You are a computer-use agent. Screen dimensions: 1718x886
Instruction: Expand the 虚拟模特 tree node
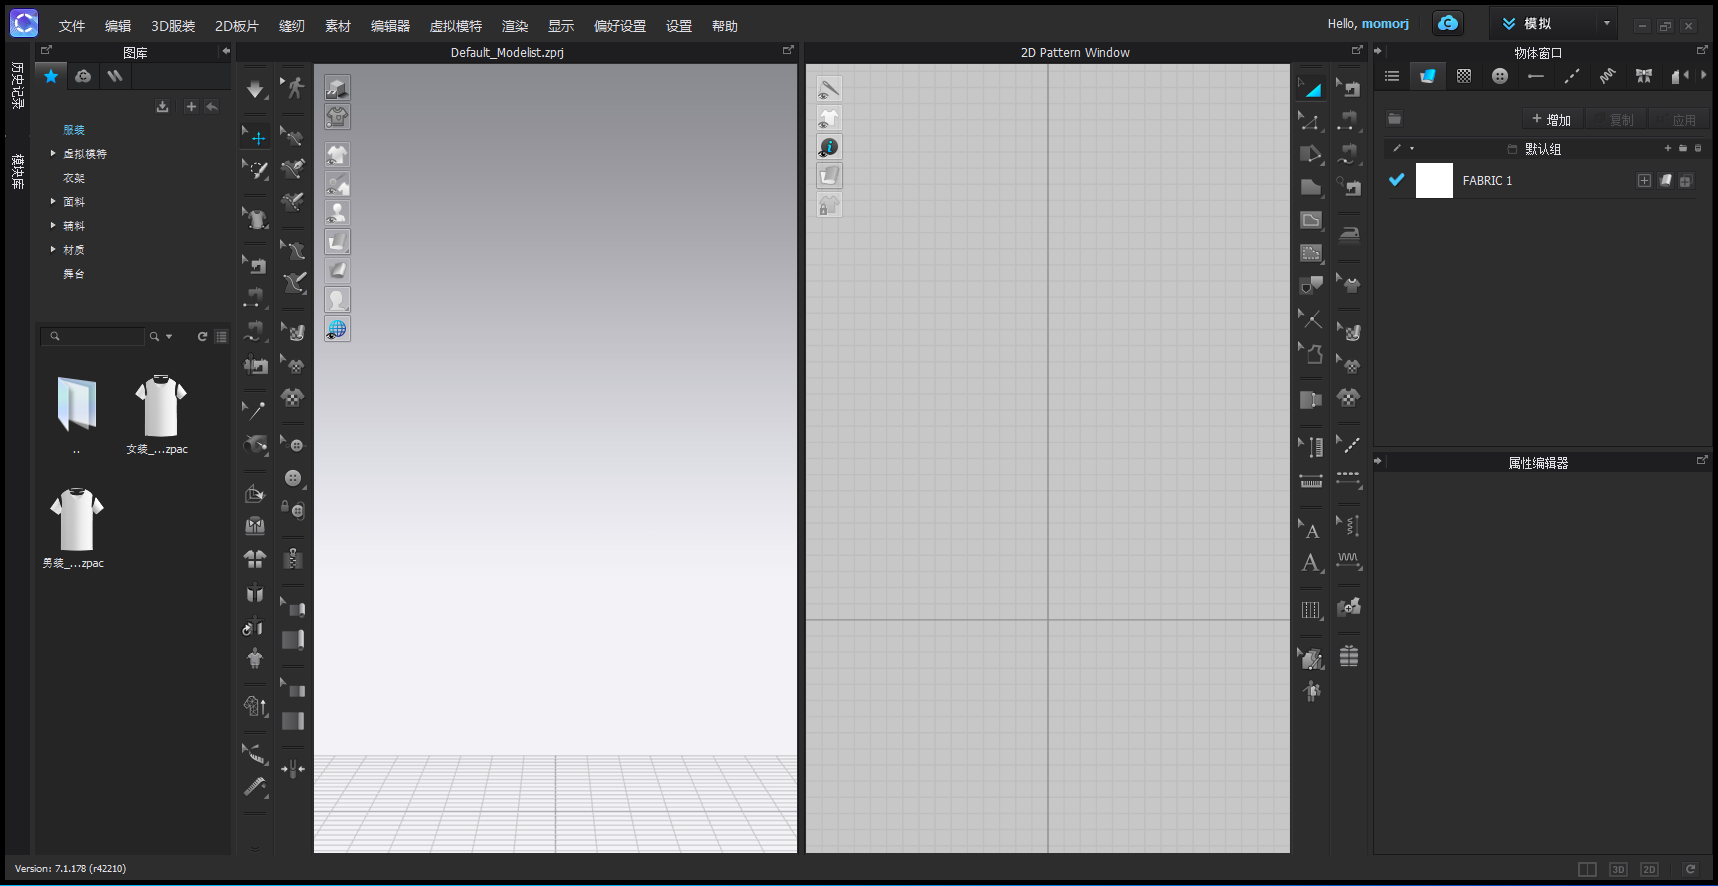(53, 154)
